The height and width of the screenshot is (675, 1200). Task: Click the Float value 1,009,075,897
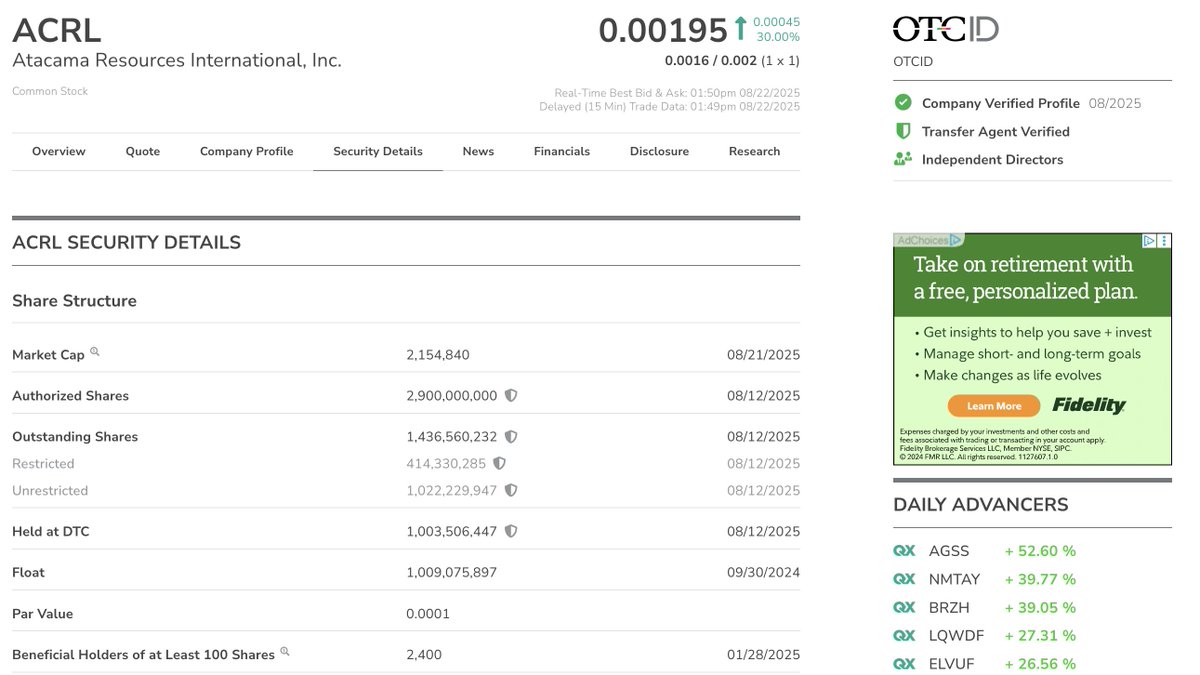point(452,573)
